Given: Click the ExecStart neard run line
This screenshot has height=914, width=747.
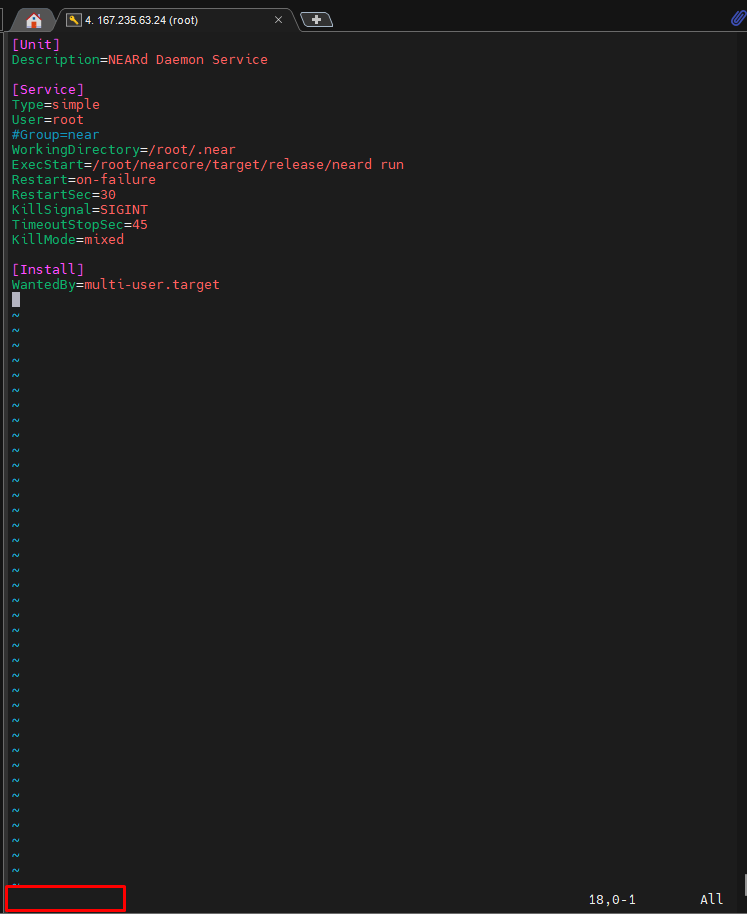Looking at the screenshot, I should (x=208, y=164).
